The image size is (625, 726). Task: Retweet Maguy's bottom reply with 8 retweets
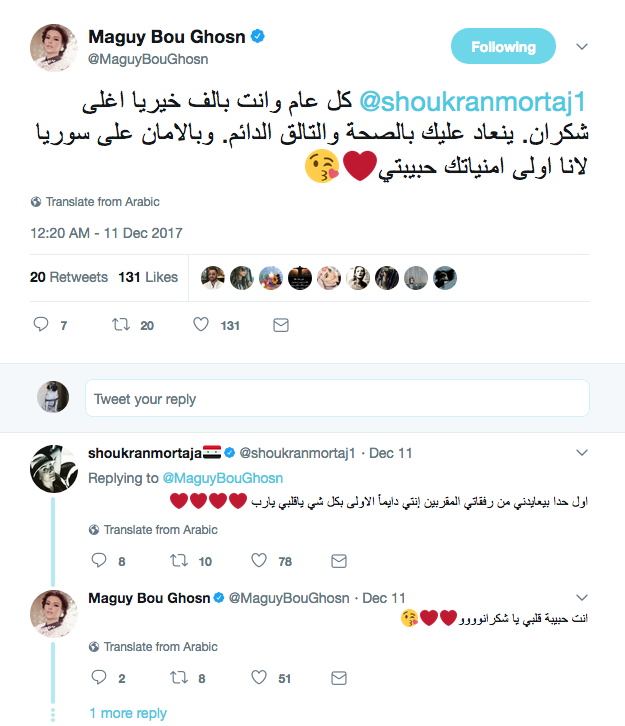click(177, 678)
